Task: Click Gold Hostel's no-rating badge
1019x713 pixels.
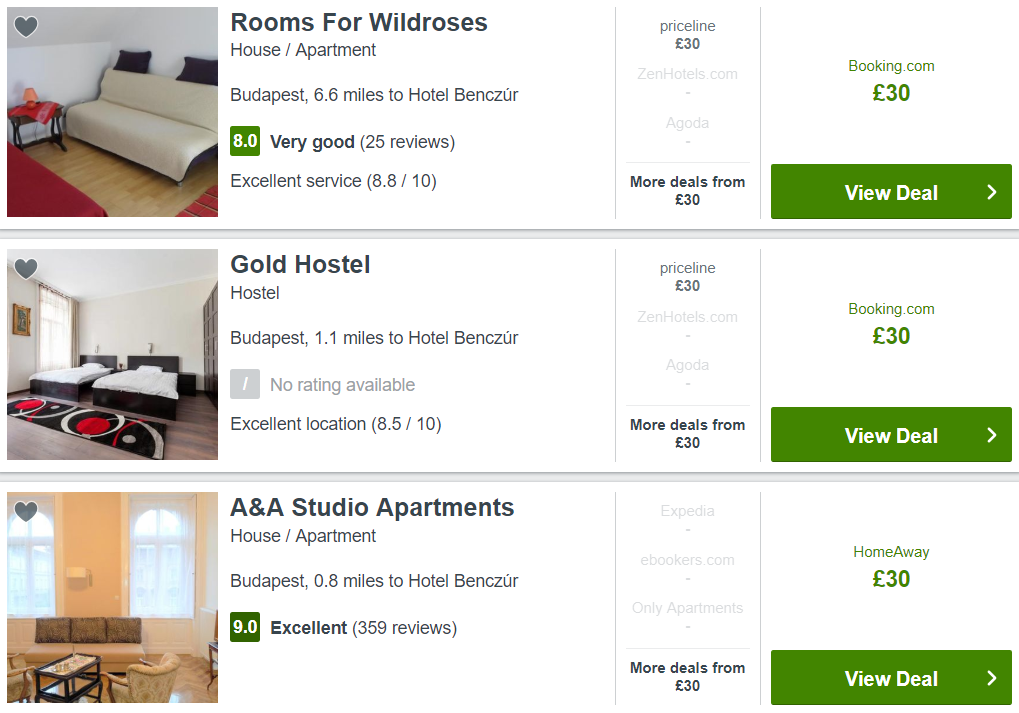Action: pyautogui.click(x=245, y=384)
